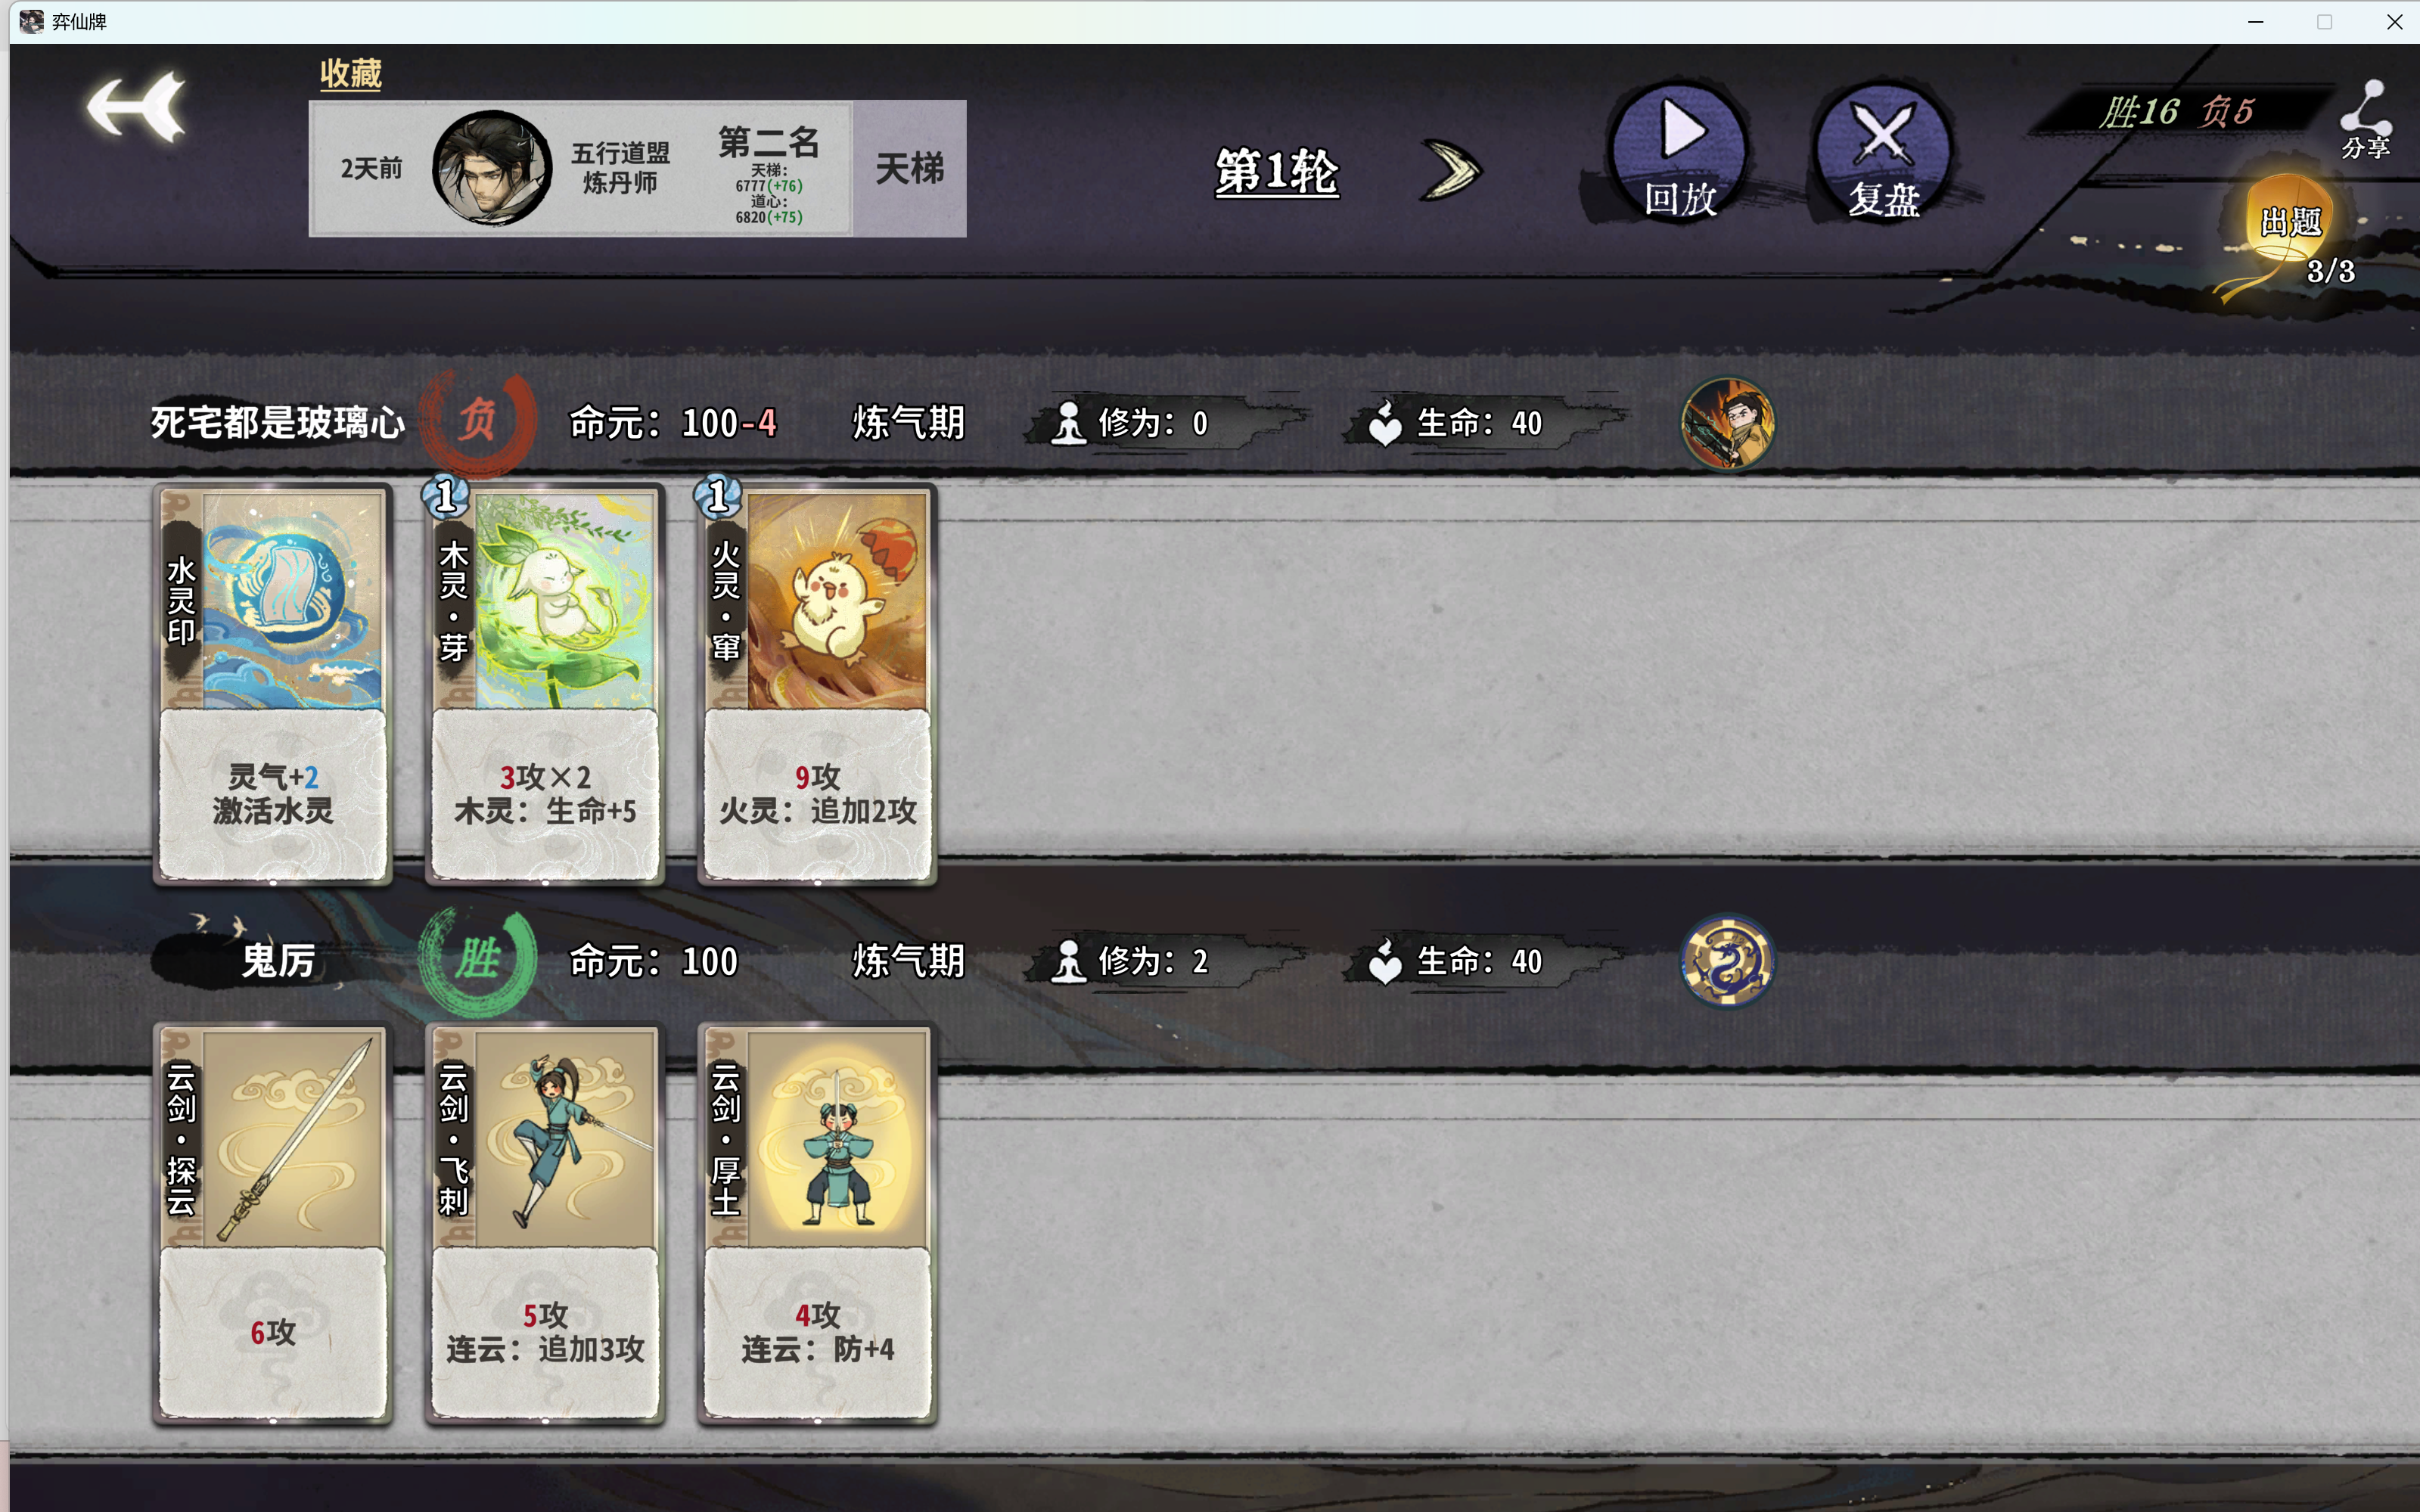Click the back arrow icon
This screenshot has width=2420, height=1512.
[136, 107]
